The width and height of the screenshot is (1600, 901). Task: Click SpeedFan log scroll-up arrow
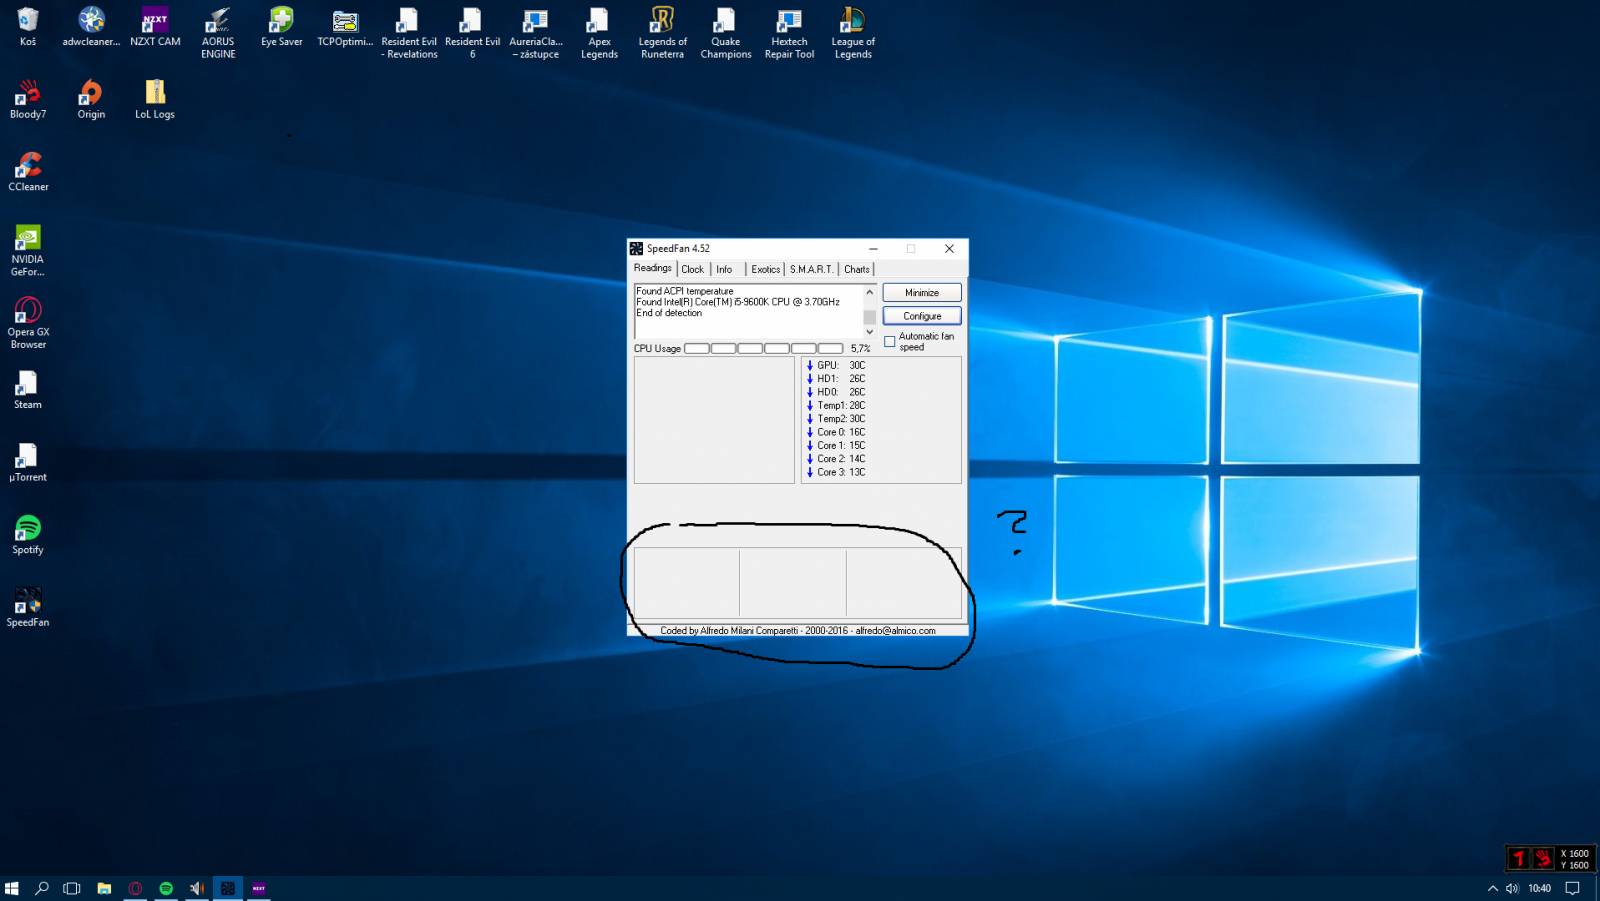tap(869, 292)
